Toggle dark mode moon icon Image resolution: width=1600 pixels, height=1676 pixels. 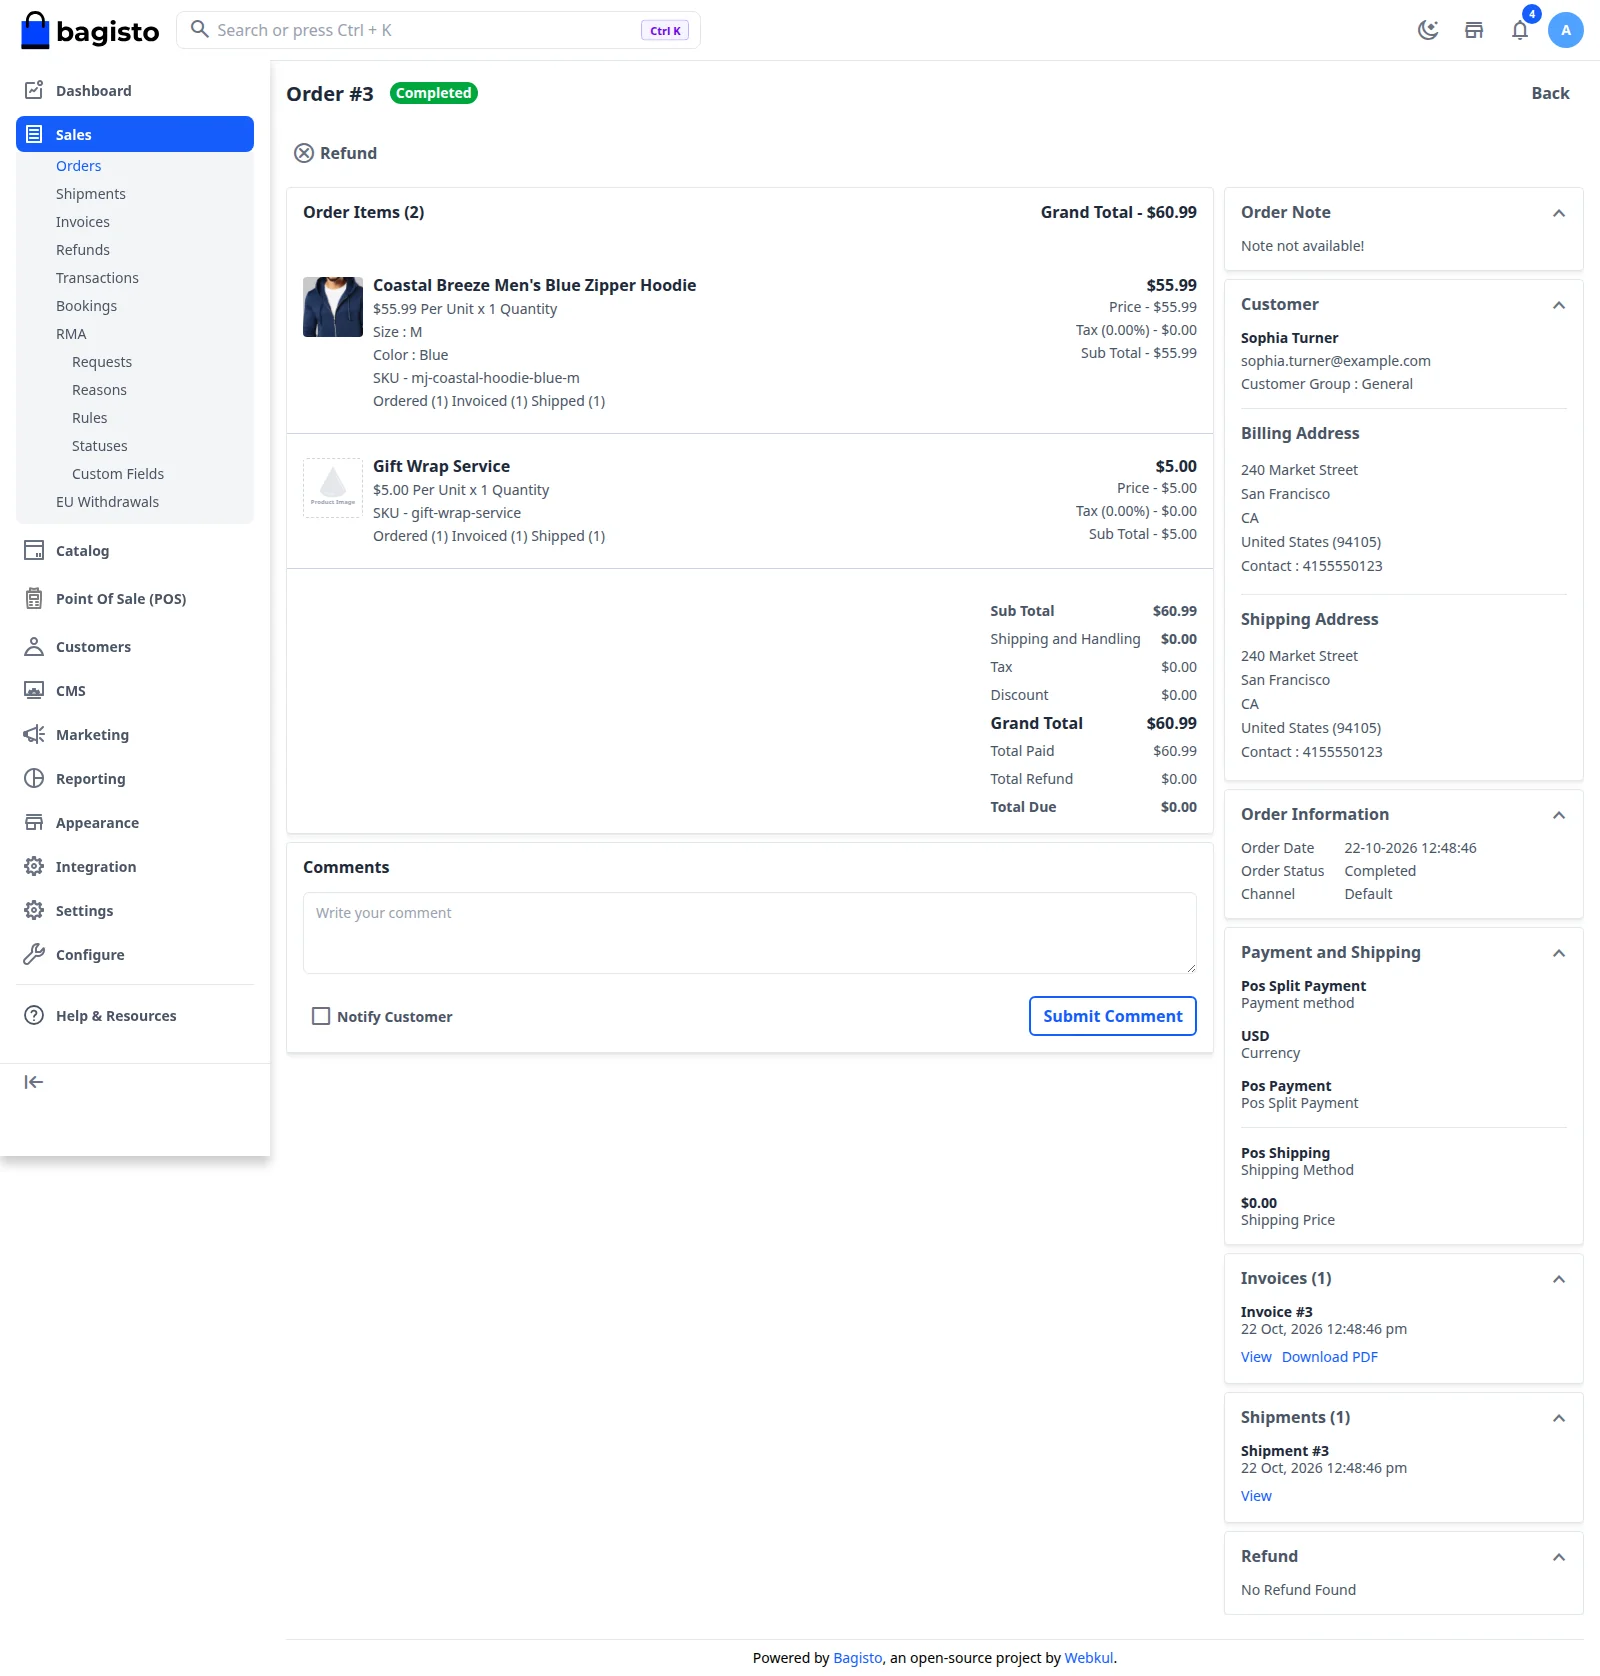1428,30
